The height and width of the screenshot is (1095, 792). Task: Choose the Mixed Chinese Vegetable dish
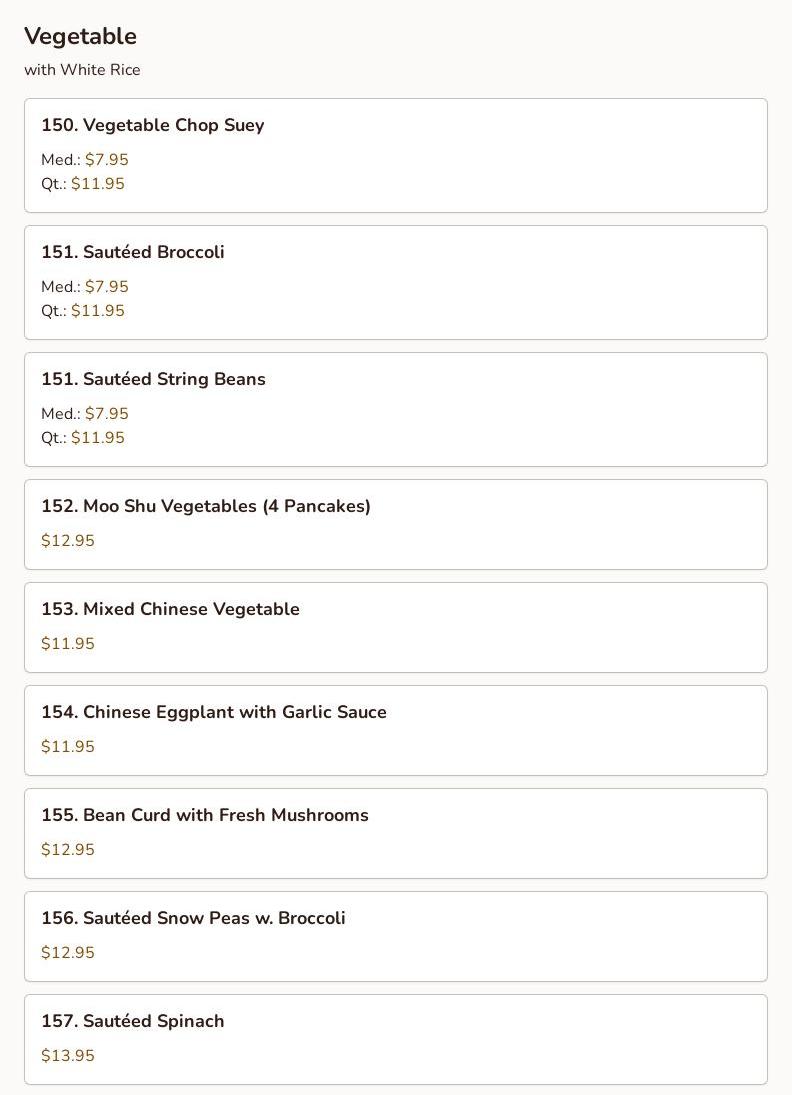[170, 610]
